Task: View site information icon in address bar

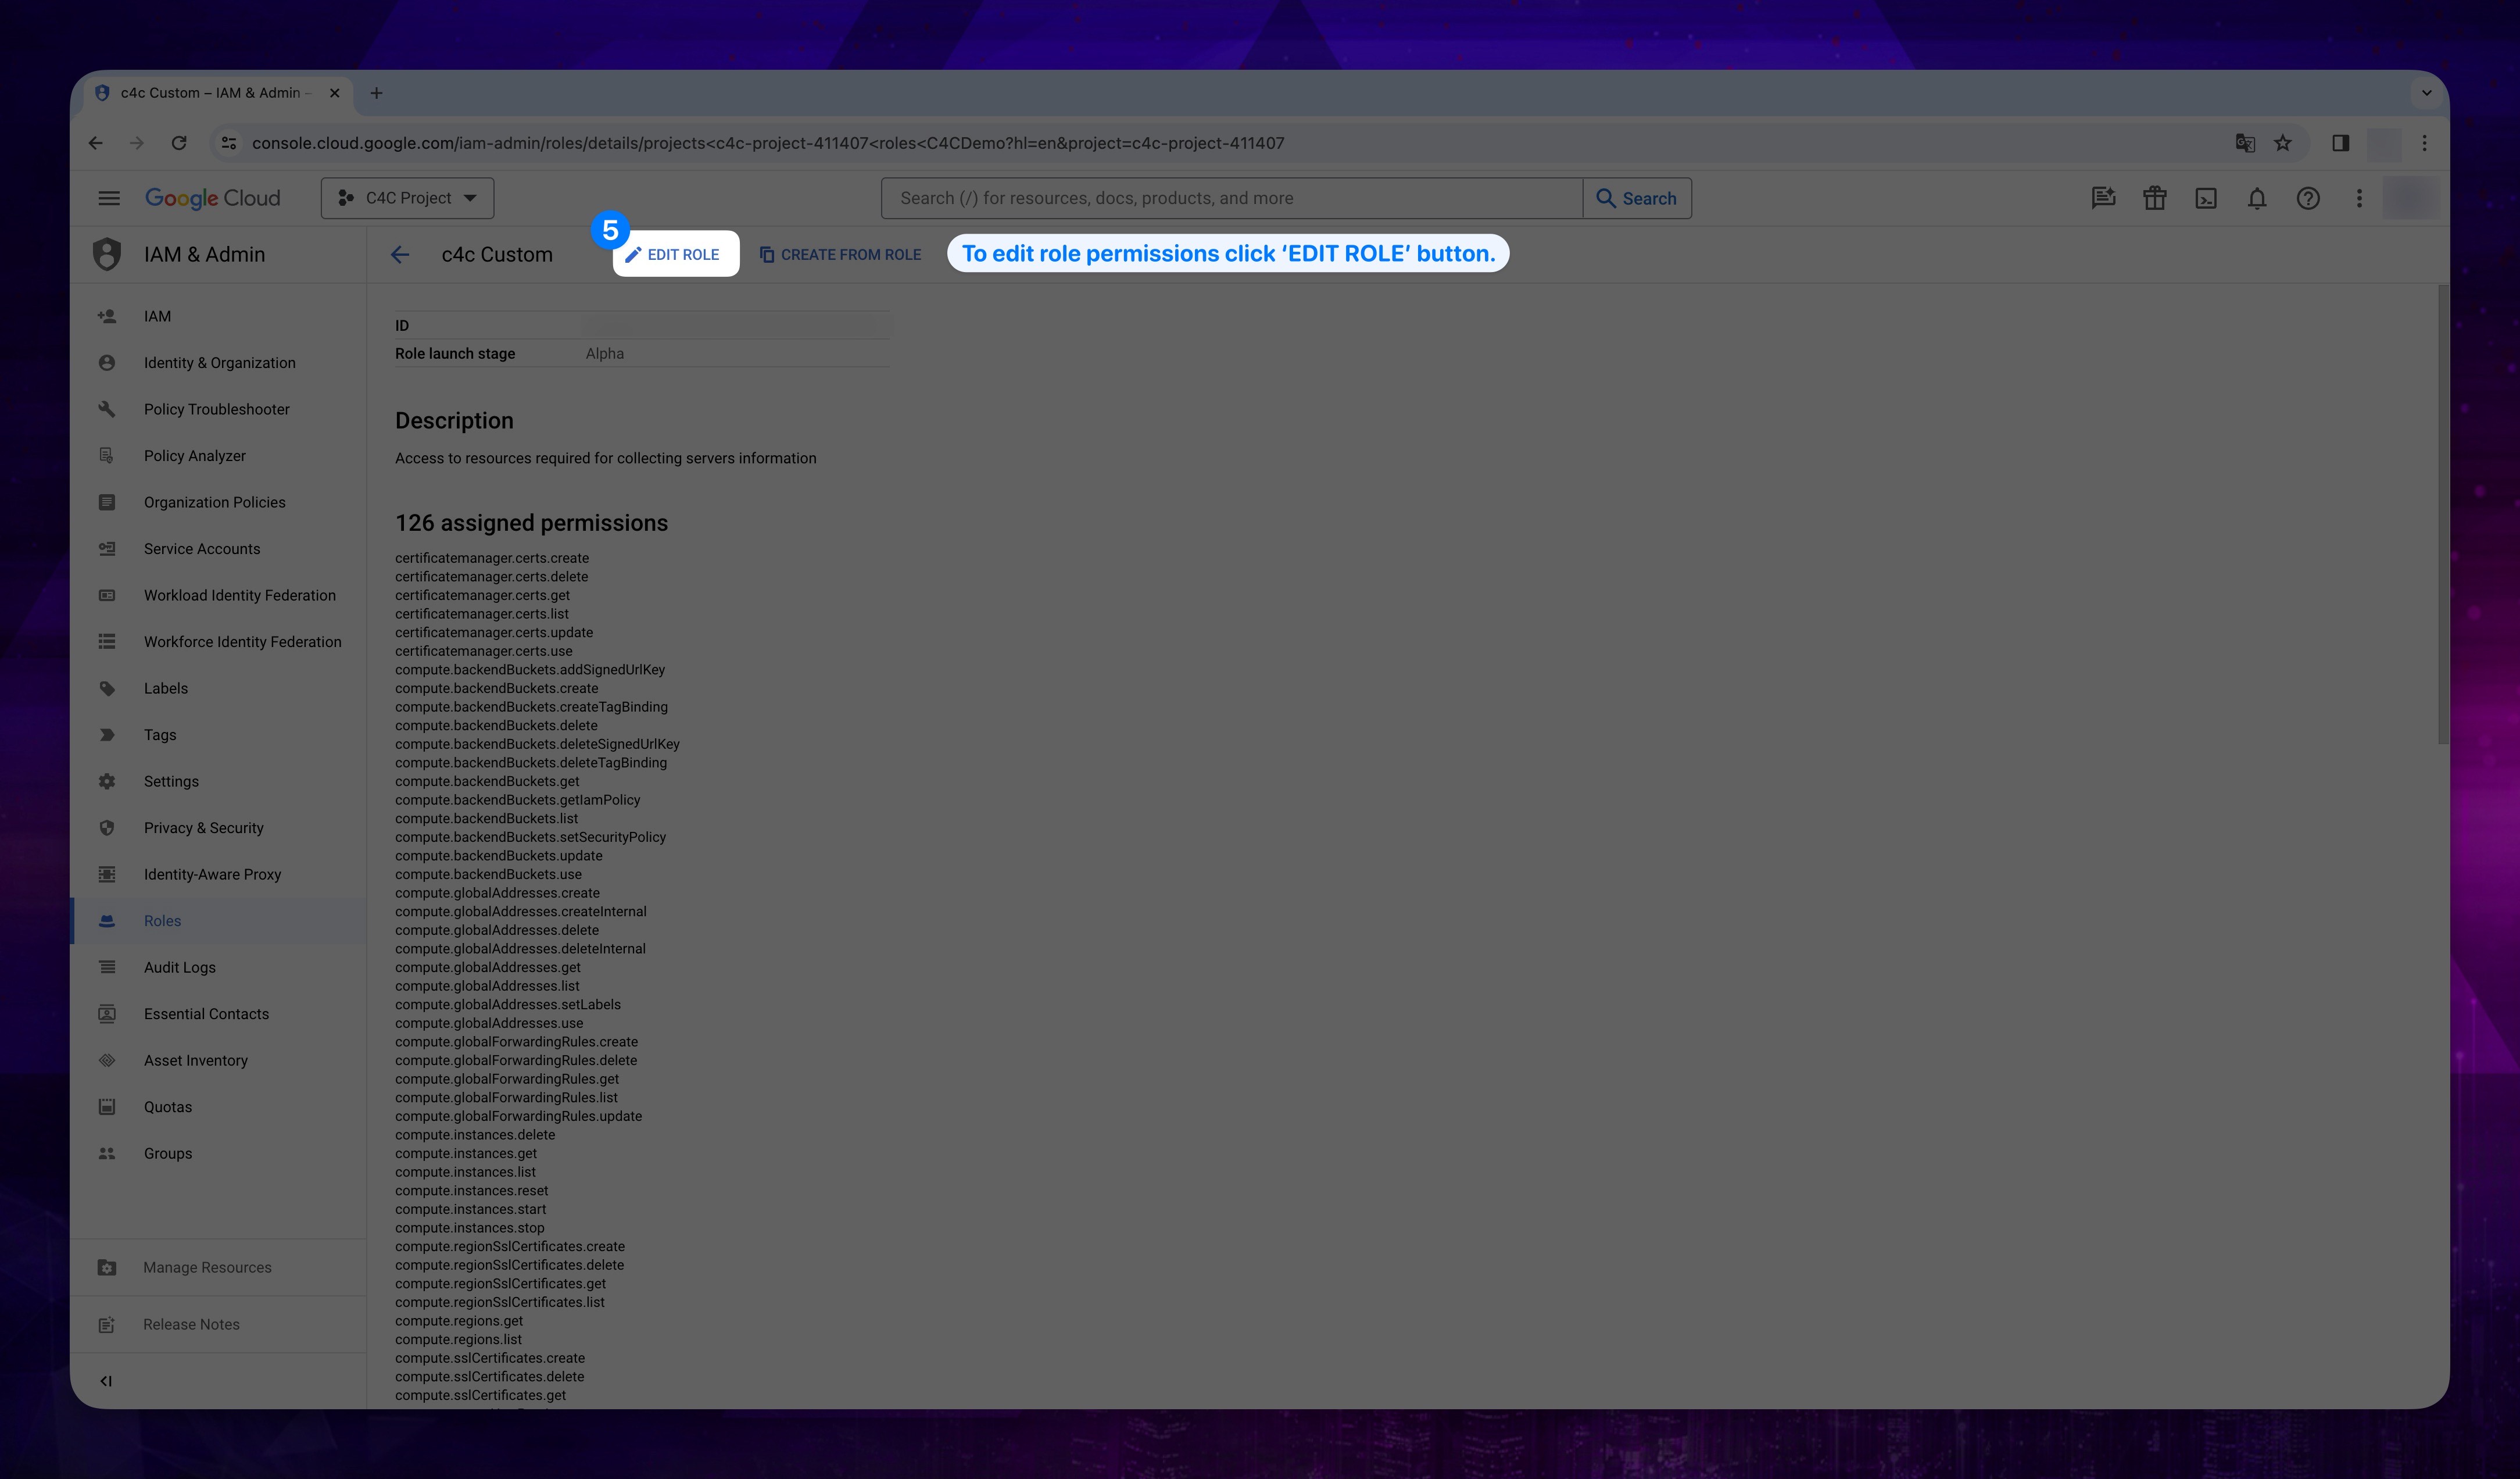Action: (x=229, y=143)
